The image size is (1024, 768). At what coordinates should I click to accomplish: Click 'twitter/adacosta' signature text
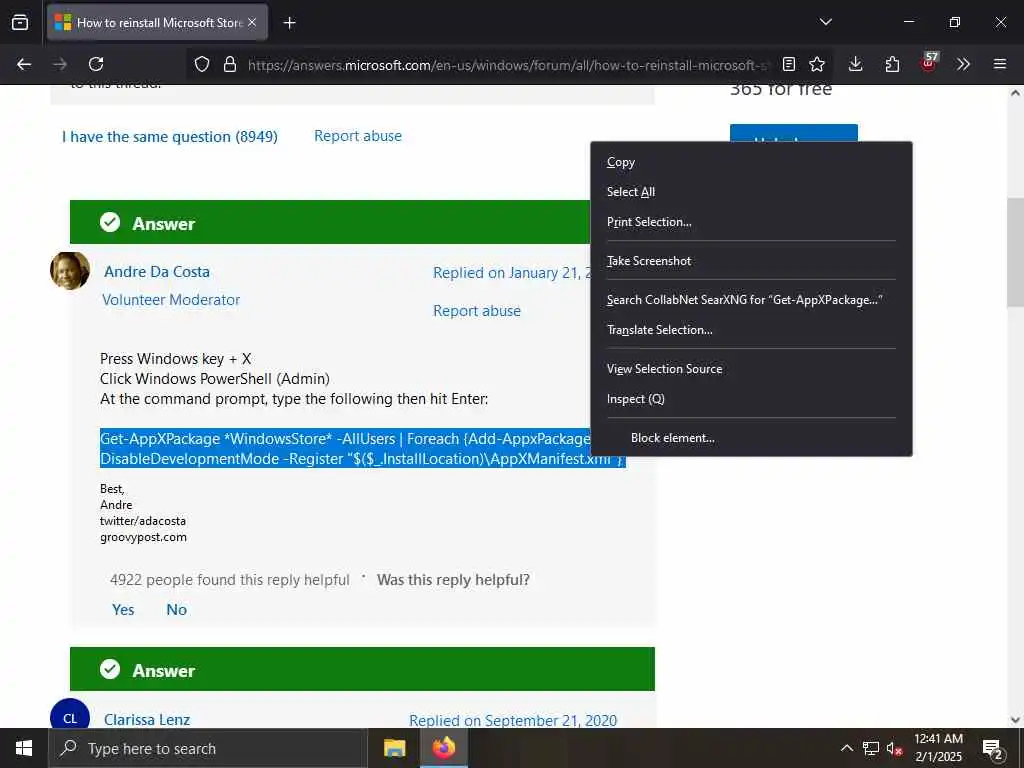tap(143, 521)
